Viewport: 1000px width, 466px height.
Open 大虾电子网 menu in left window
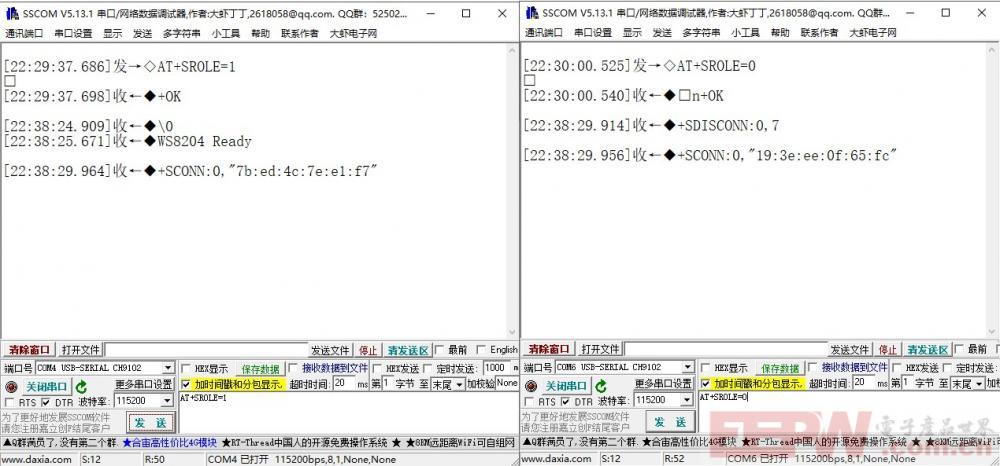(353, 33)
